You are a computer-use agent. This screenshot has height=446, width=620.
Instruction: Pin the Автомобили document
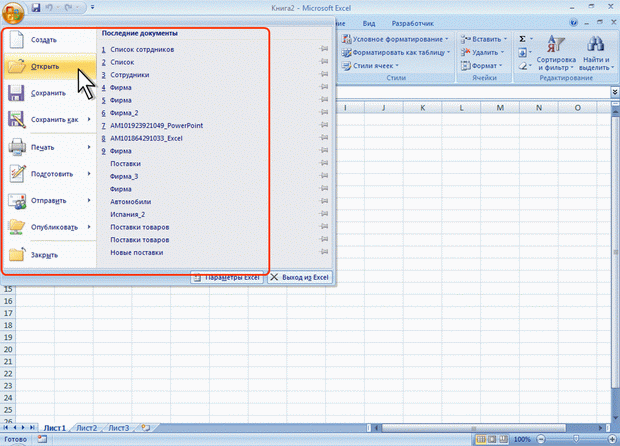coord(324,201)
